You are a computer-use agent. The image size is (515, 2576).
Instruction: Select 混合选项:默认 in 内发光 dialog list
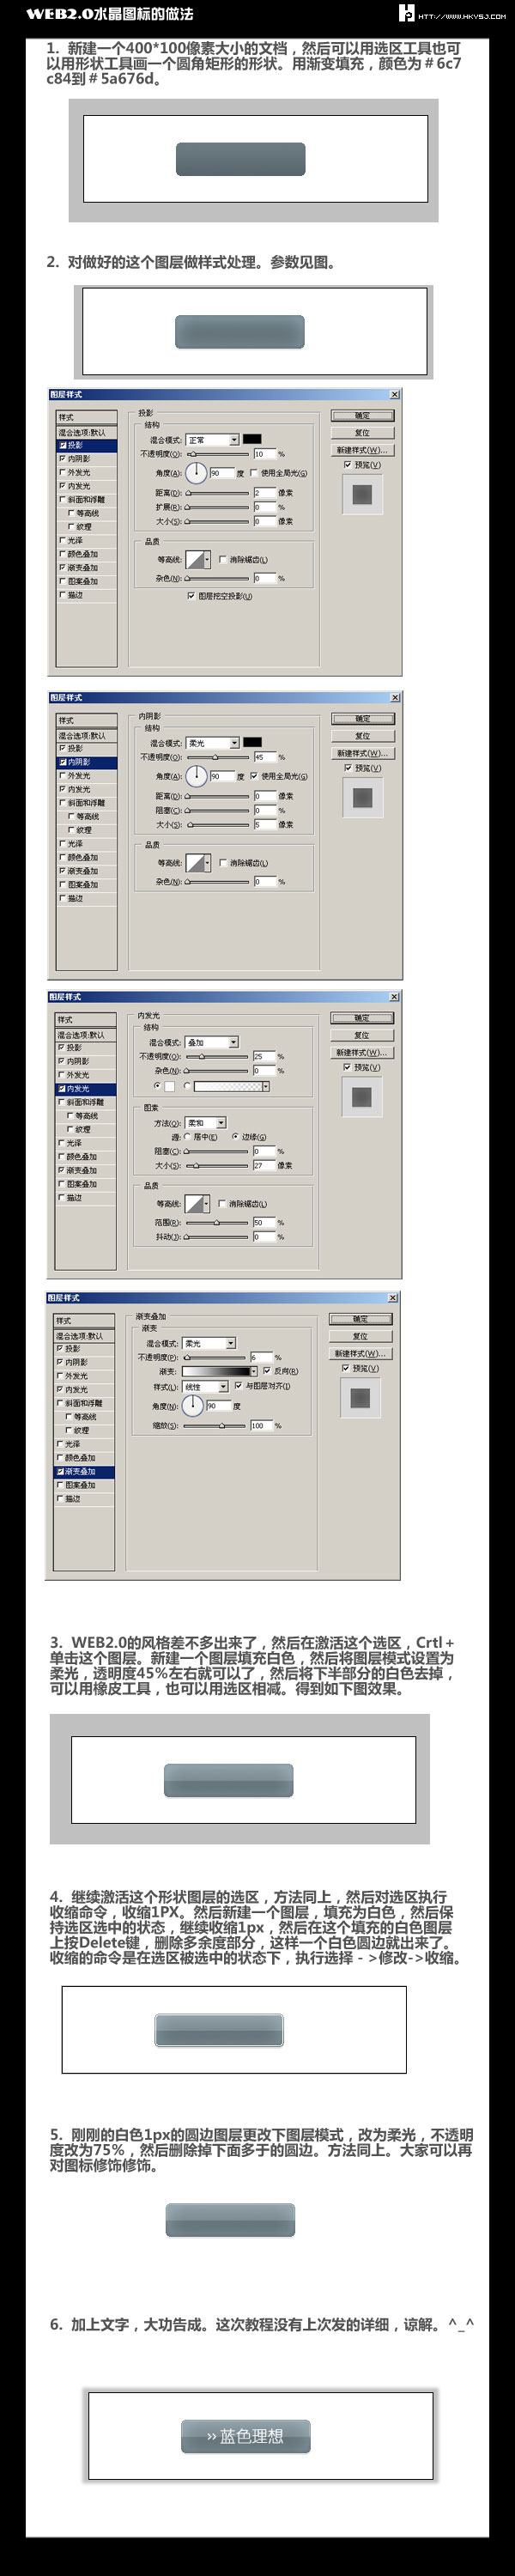point(85,1034)
